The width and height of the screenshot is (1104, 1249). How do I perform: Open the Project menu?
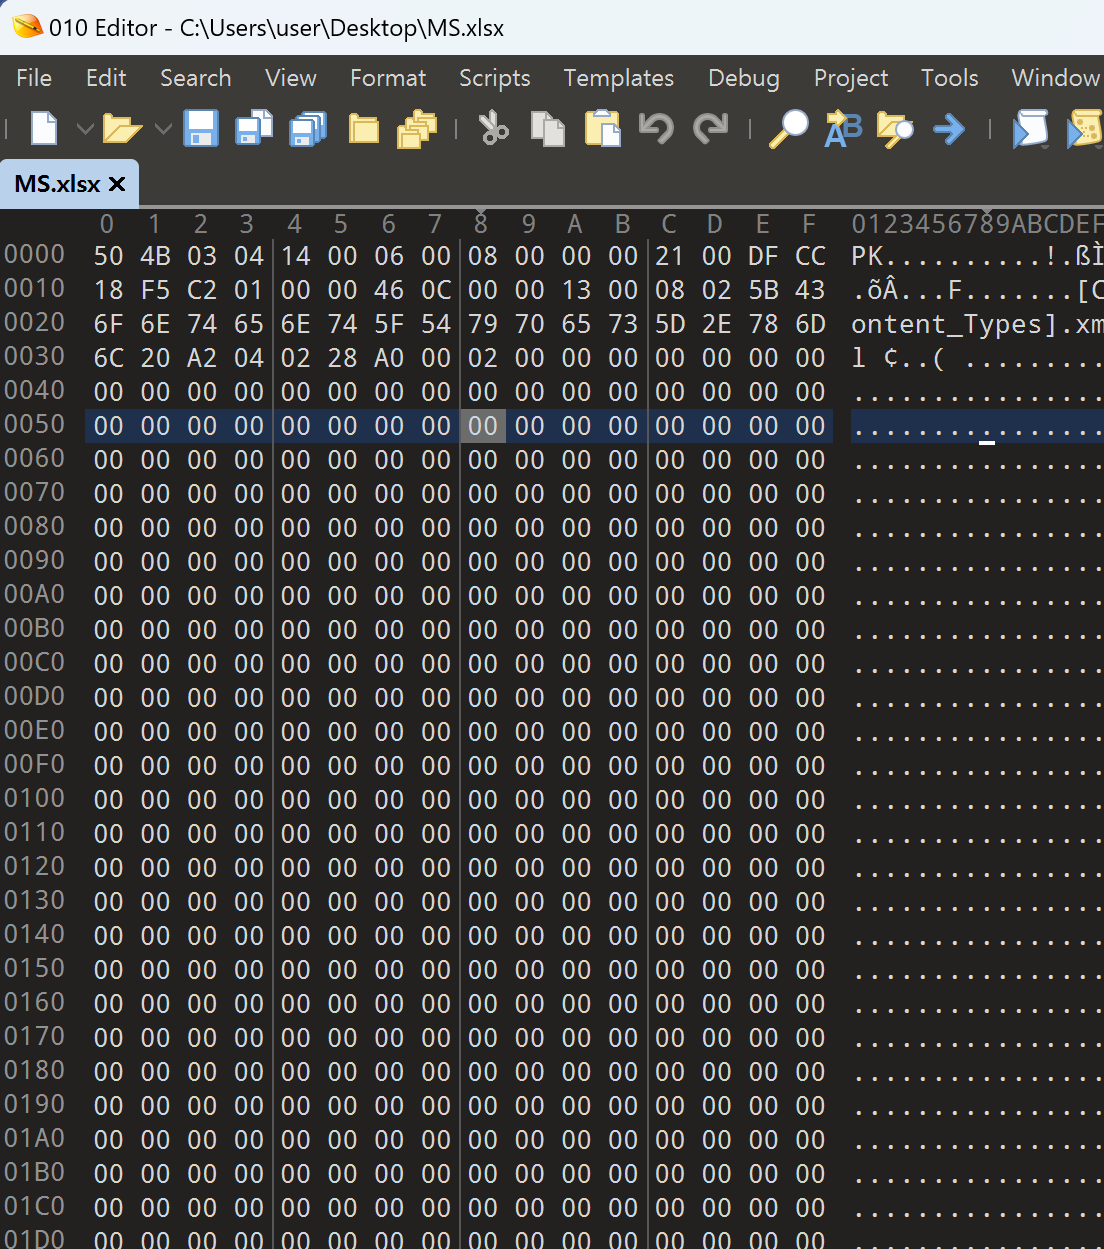coord(851,78)
